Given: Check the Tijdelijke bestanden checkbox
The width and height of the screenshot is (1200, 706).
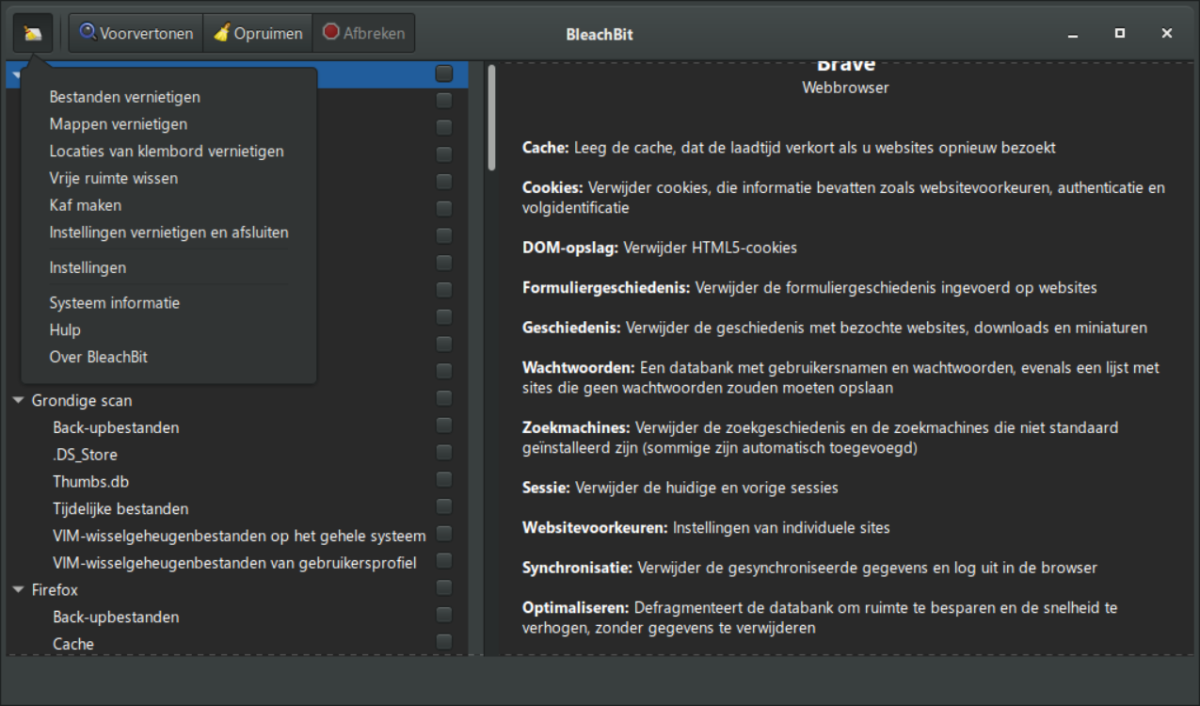Looking at the screenshot, I should 444,508.
